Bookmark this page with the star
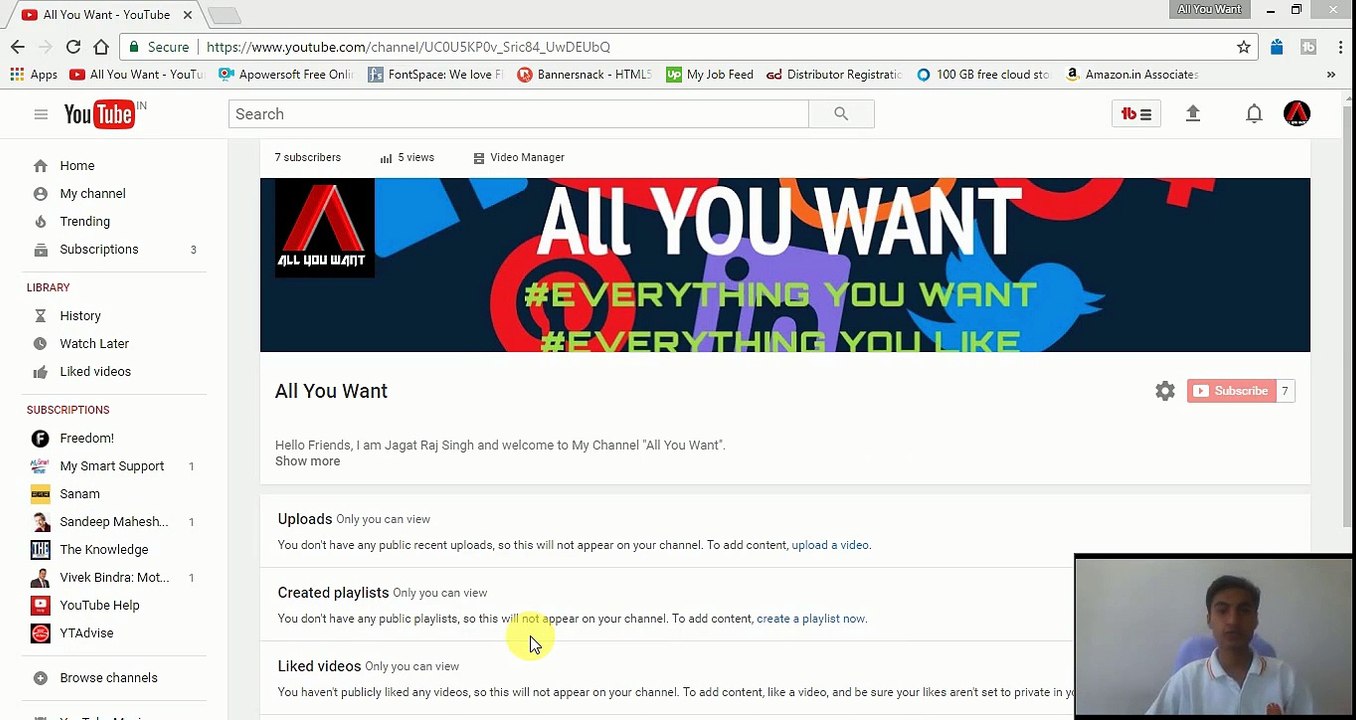 point(1244,47)
